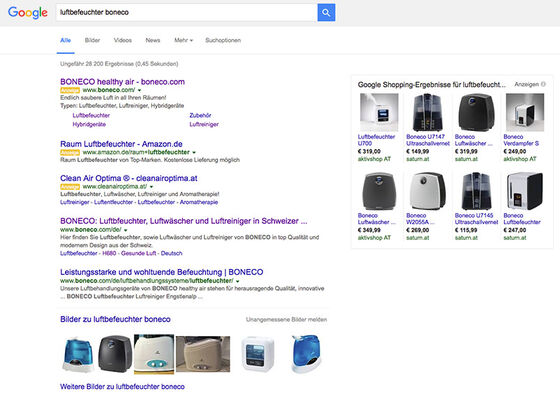Image resolution: width=560 pixels, height=398 pixels.
Task: Expand the arrow next to www.boneco.com/ ad URL
Action: click(x=139, y=90)
